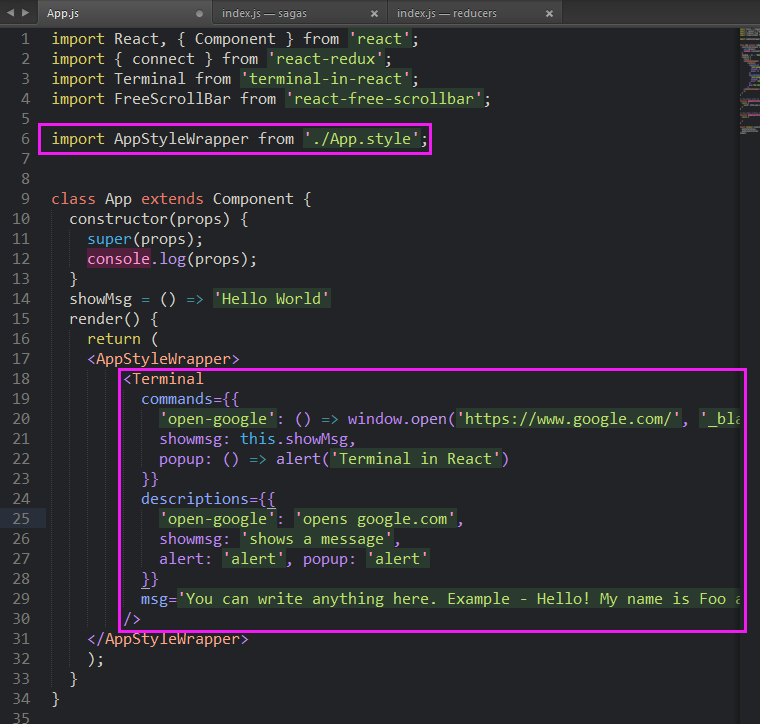Screen dimensions: 760x724
Task: Click the 'msg' attribute on line 29
Action: tap(154, 599)
